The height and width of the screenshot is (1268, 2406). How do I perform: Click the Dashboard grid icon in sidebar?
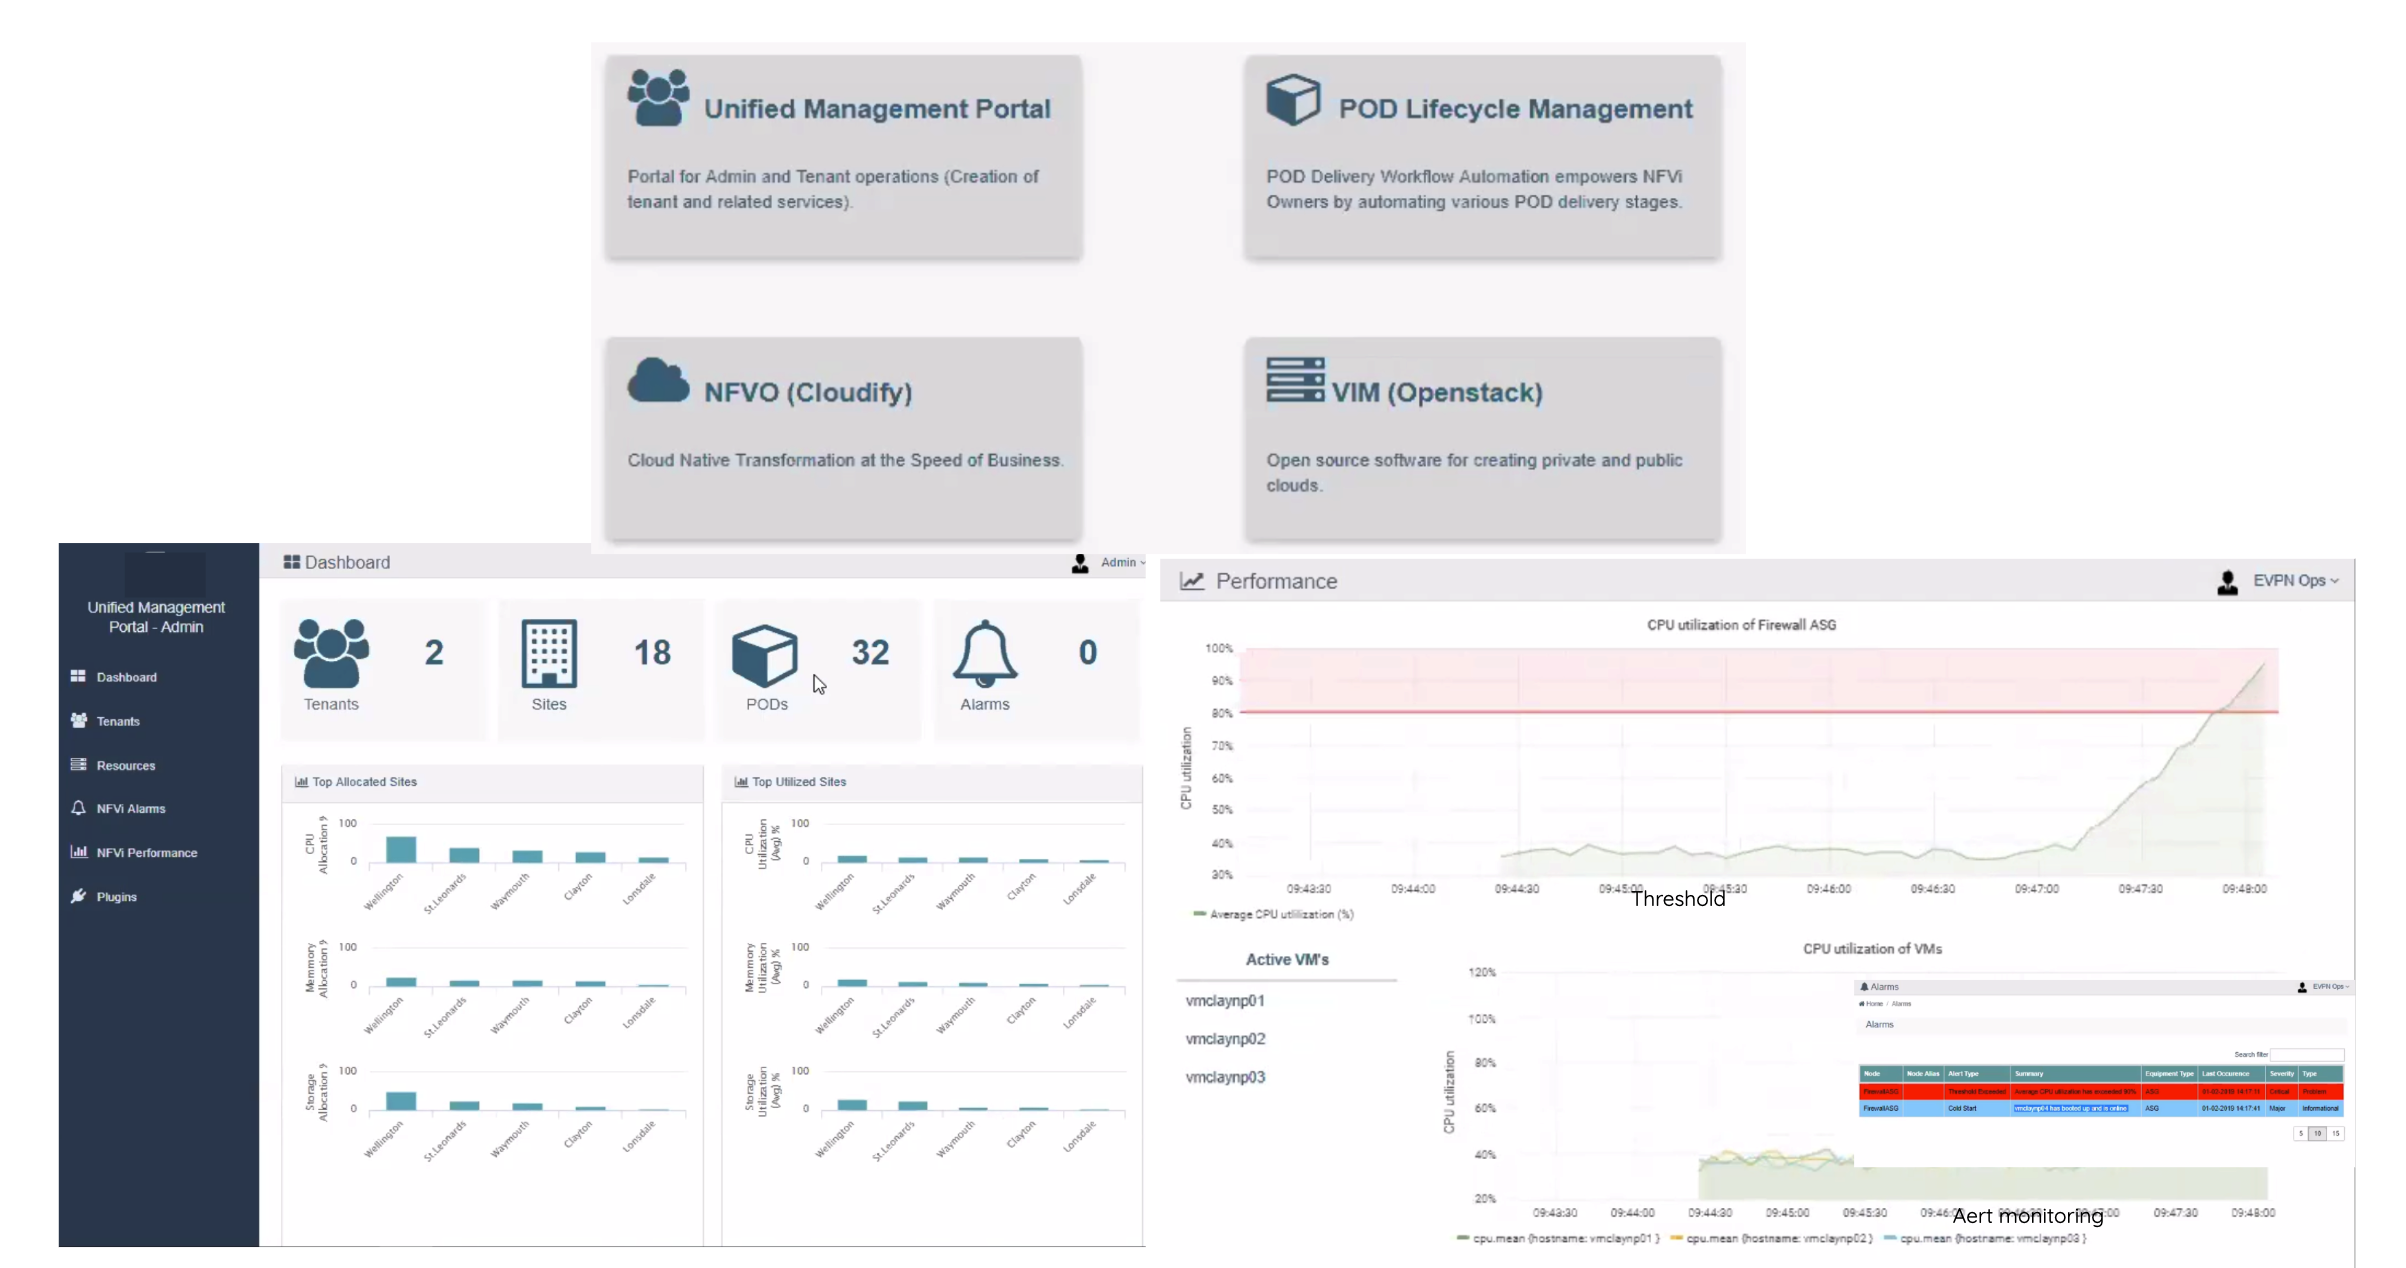(x=78, y=676)
